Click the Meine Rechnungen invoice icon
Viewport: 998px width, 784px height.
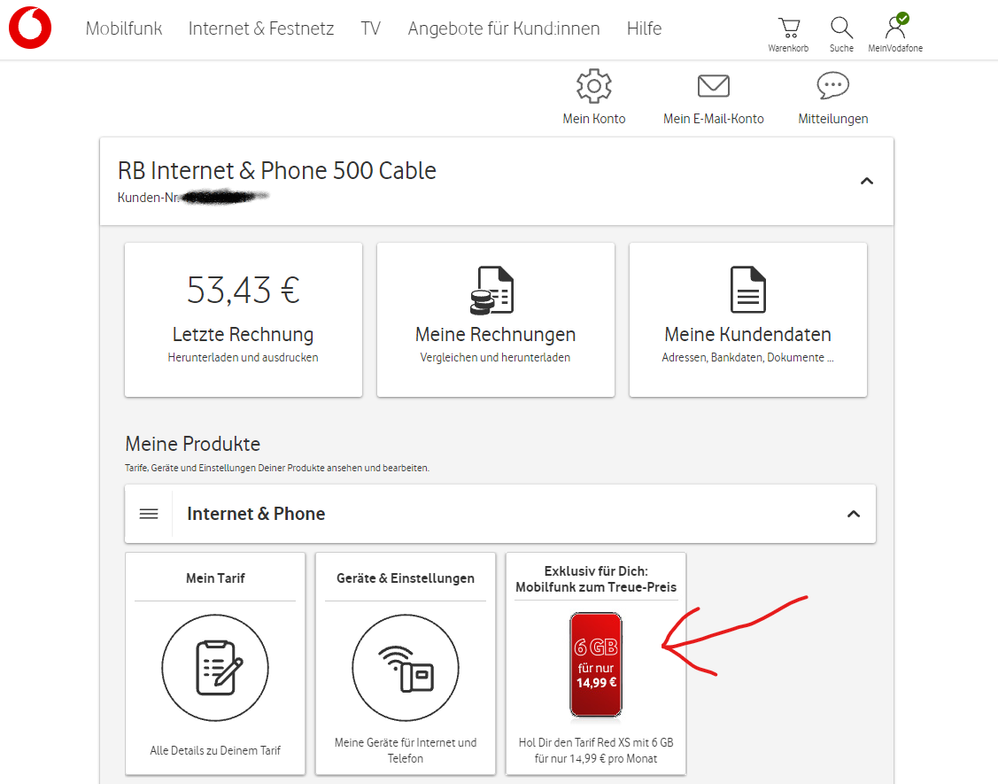click(x=492, y=290)
